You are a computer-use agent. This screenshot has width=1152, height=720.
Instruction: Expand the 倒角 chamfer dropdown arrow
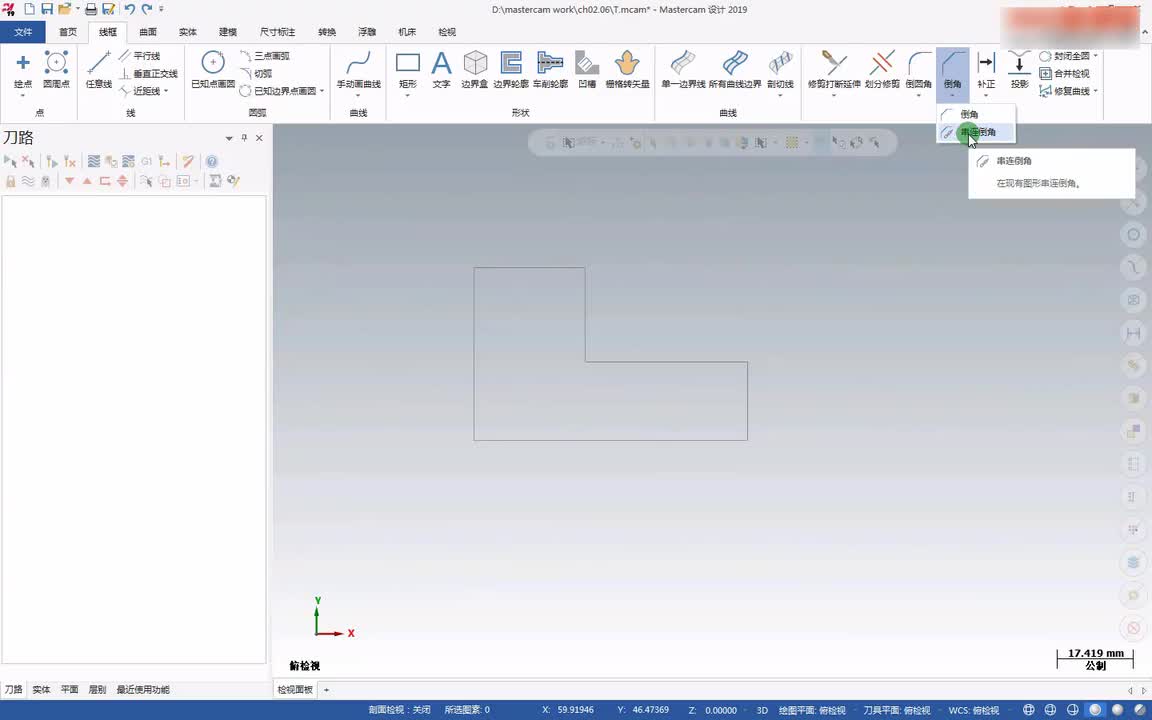point(952,96)
